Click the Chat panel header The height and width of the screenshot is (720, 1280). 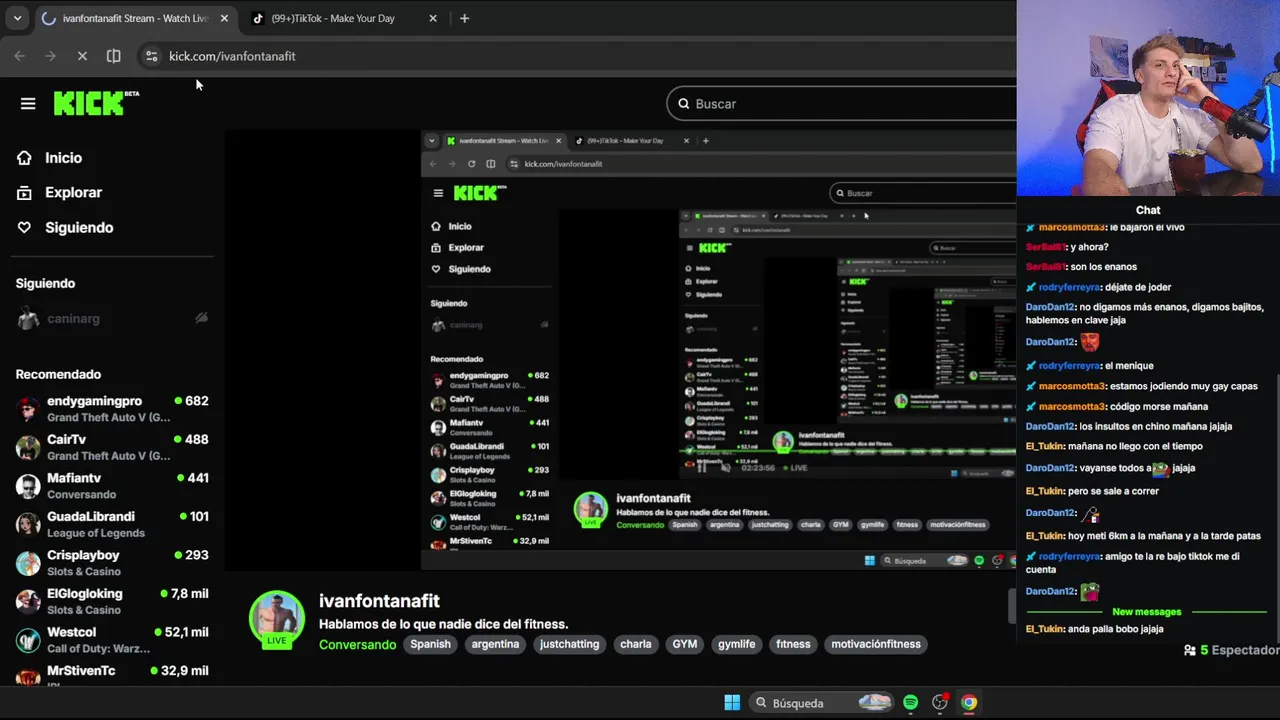1148,210
